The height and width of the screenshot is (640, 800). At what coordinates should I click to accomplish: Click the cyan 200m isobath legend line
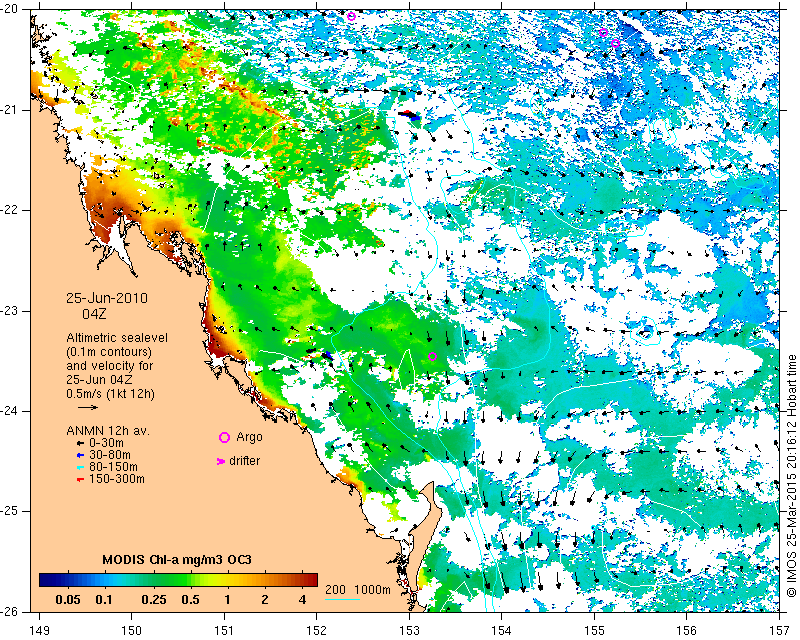(342, 599)
